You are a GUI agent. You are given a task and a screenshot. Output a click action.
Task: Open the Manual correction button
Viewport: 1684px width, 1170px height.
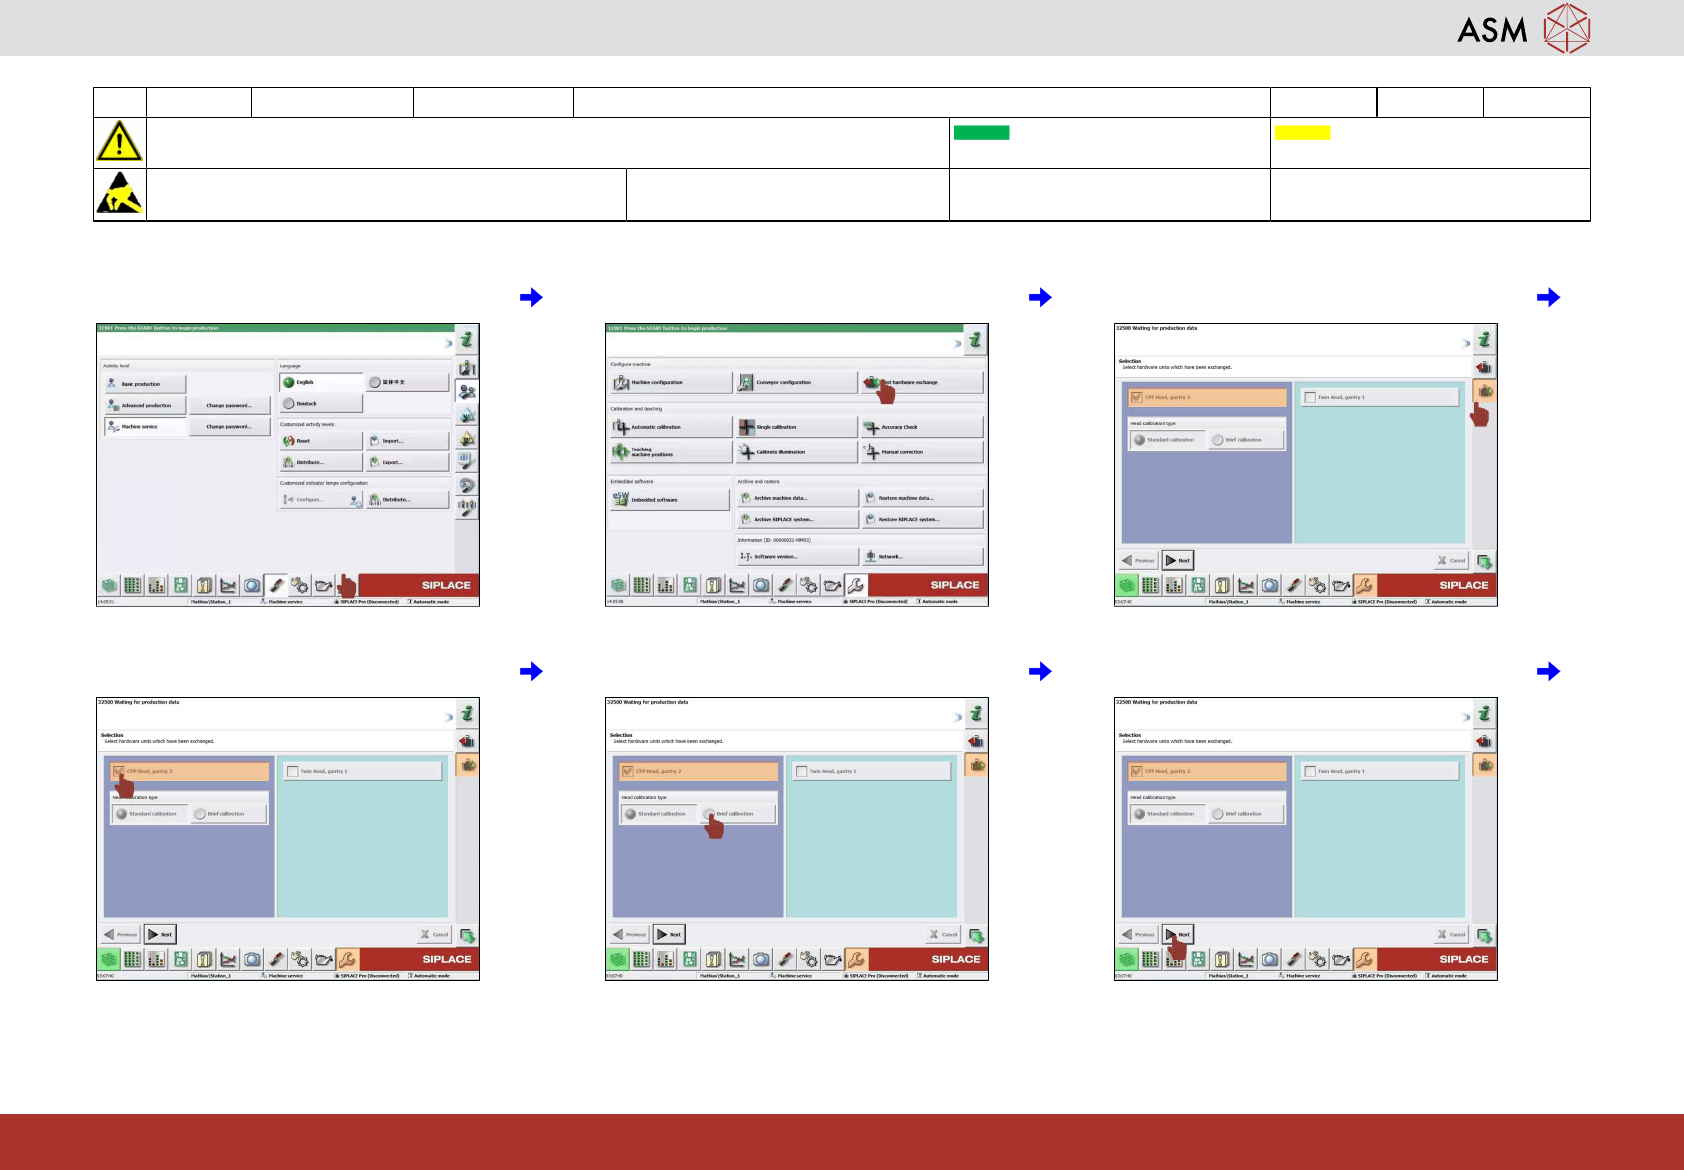tap(922, 452)
